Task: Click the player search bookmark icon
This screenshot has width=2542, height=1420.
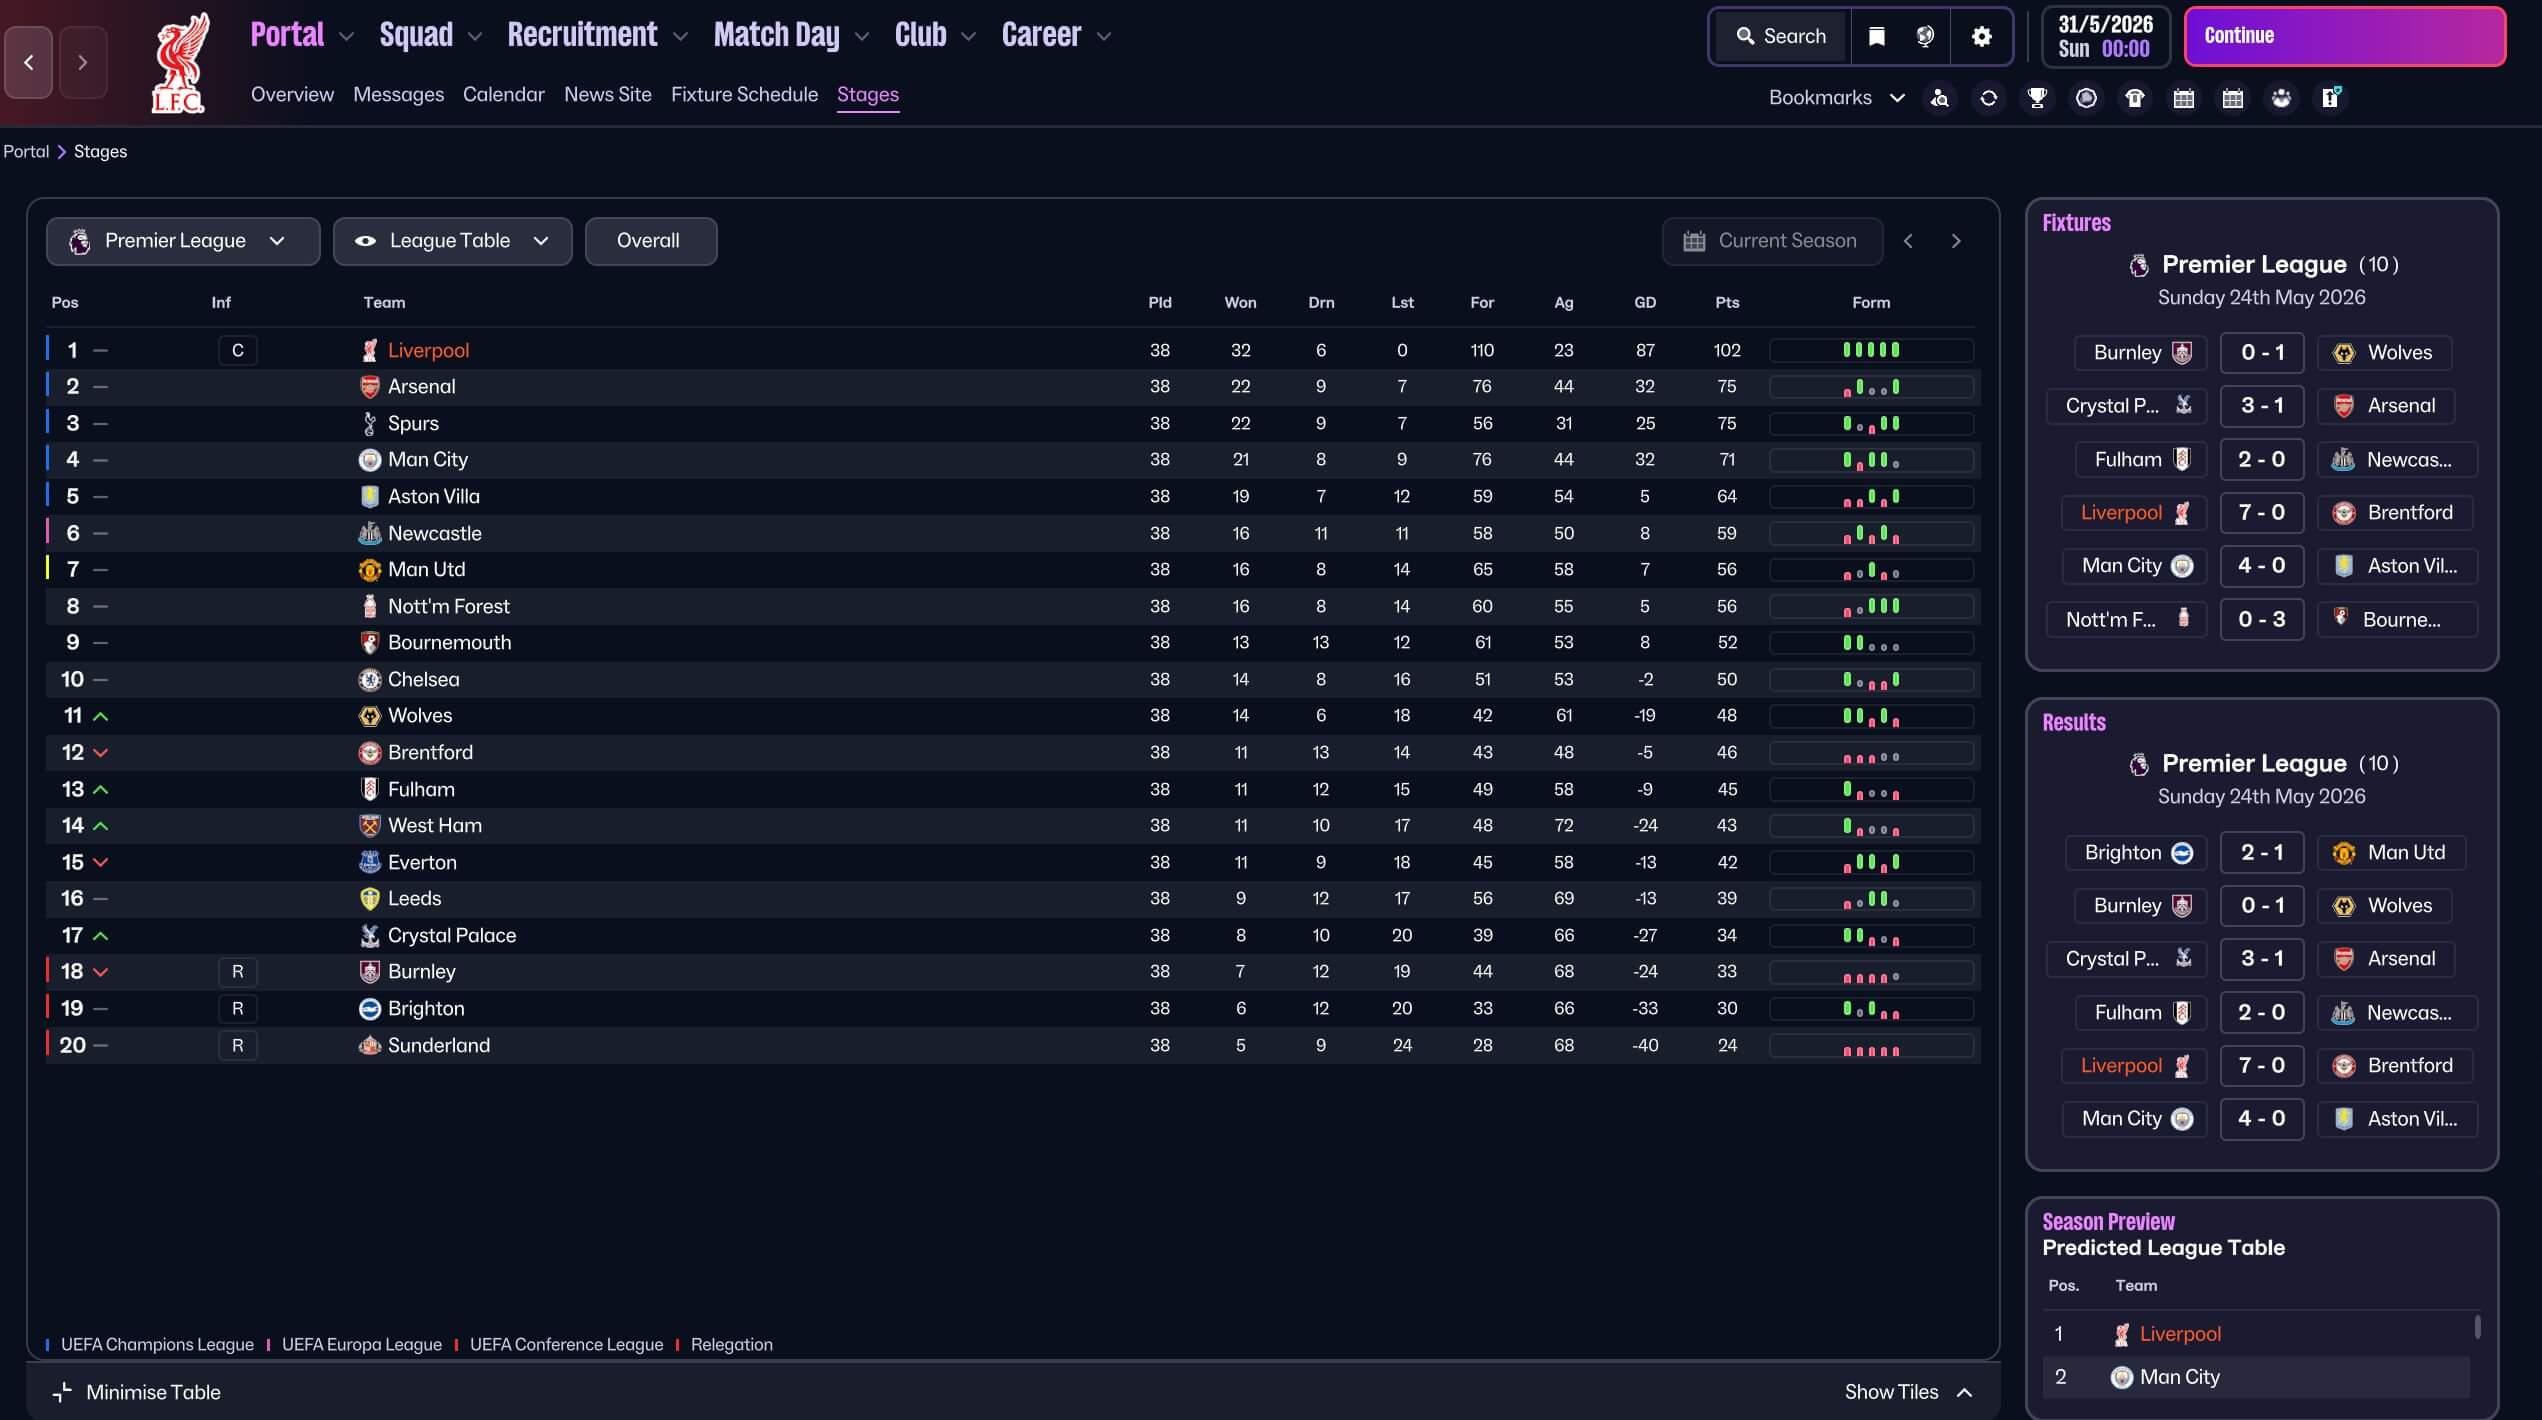Action: point(1940,98)
